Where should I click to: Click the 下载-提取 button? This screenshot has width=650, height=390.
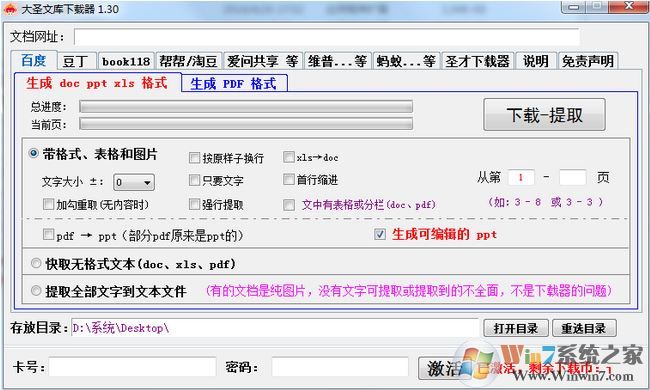click(544, 115)
